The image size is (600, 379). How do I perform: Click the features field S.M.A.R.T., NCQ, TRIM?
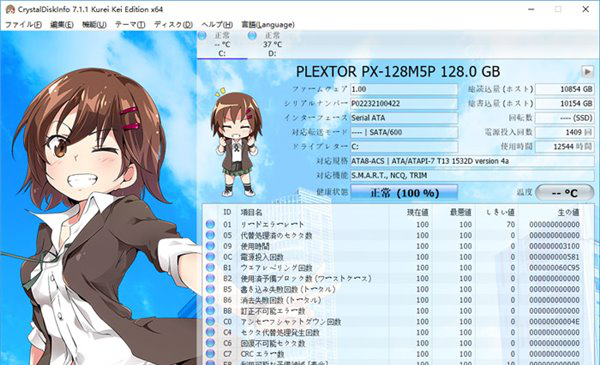472,175
